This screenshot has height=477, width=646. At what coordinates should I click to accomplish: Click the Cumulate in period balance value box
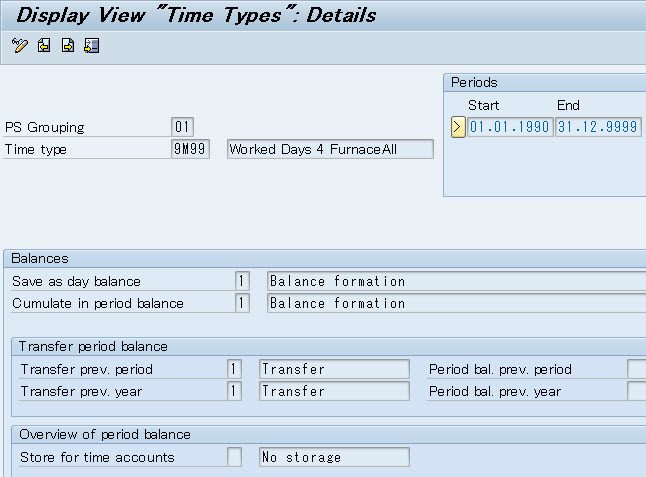[x=241, y=303]
